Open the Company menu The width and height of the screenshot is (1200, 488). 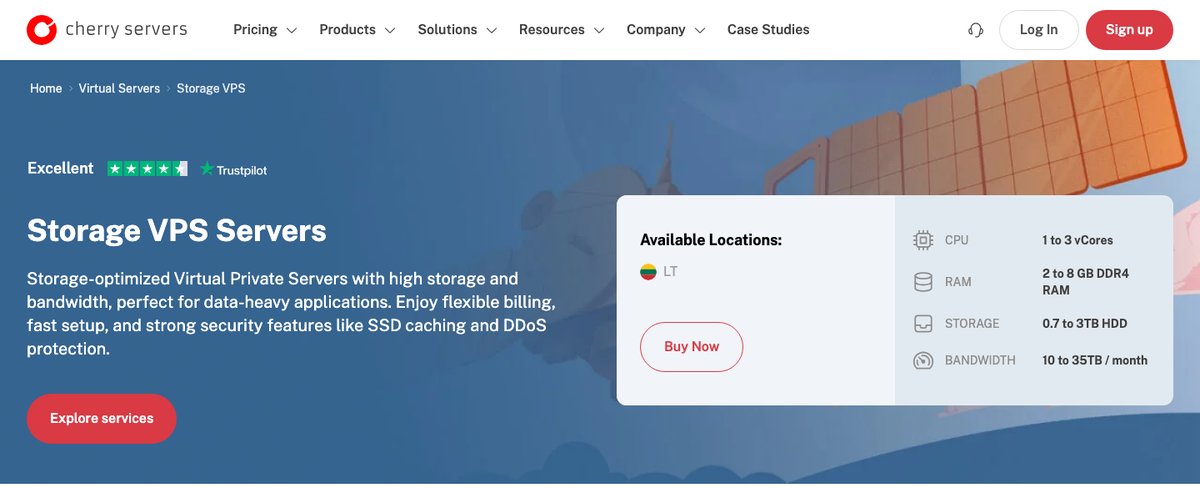click(666, 30)
